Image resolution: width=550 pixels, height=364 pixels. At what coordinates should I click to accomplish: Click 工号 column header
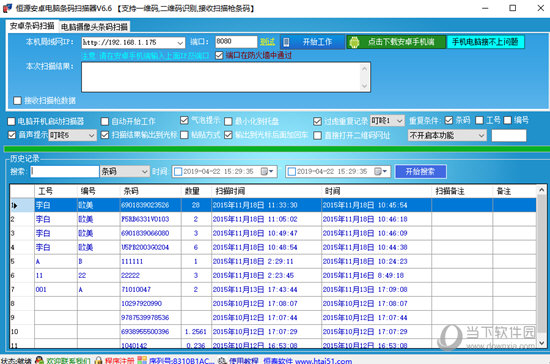coord(56,191)
